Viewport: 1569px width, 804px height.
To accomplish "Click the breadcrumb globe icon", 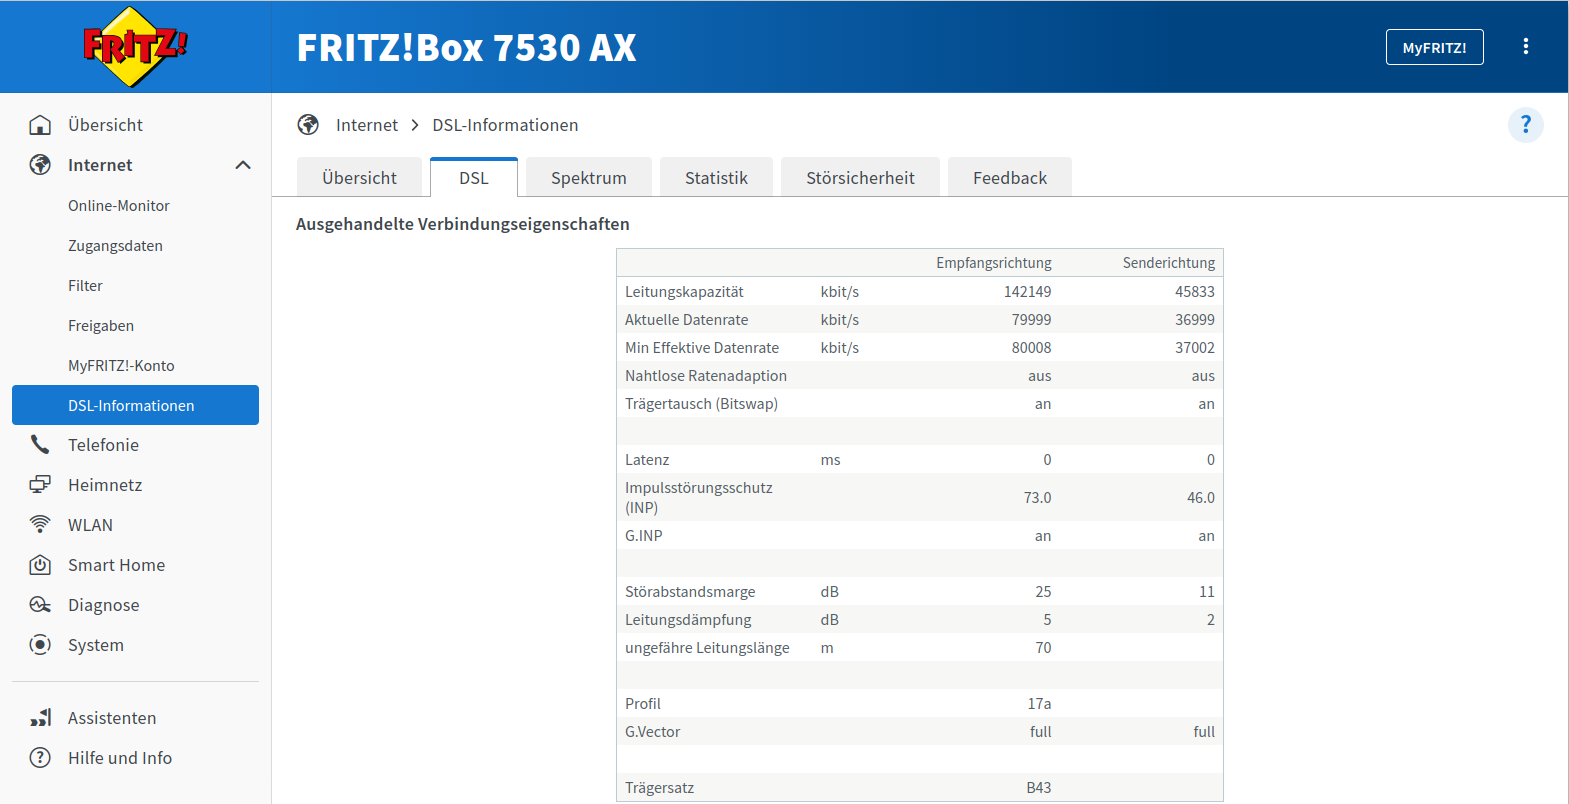I will coord(308,125).
